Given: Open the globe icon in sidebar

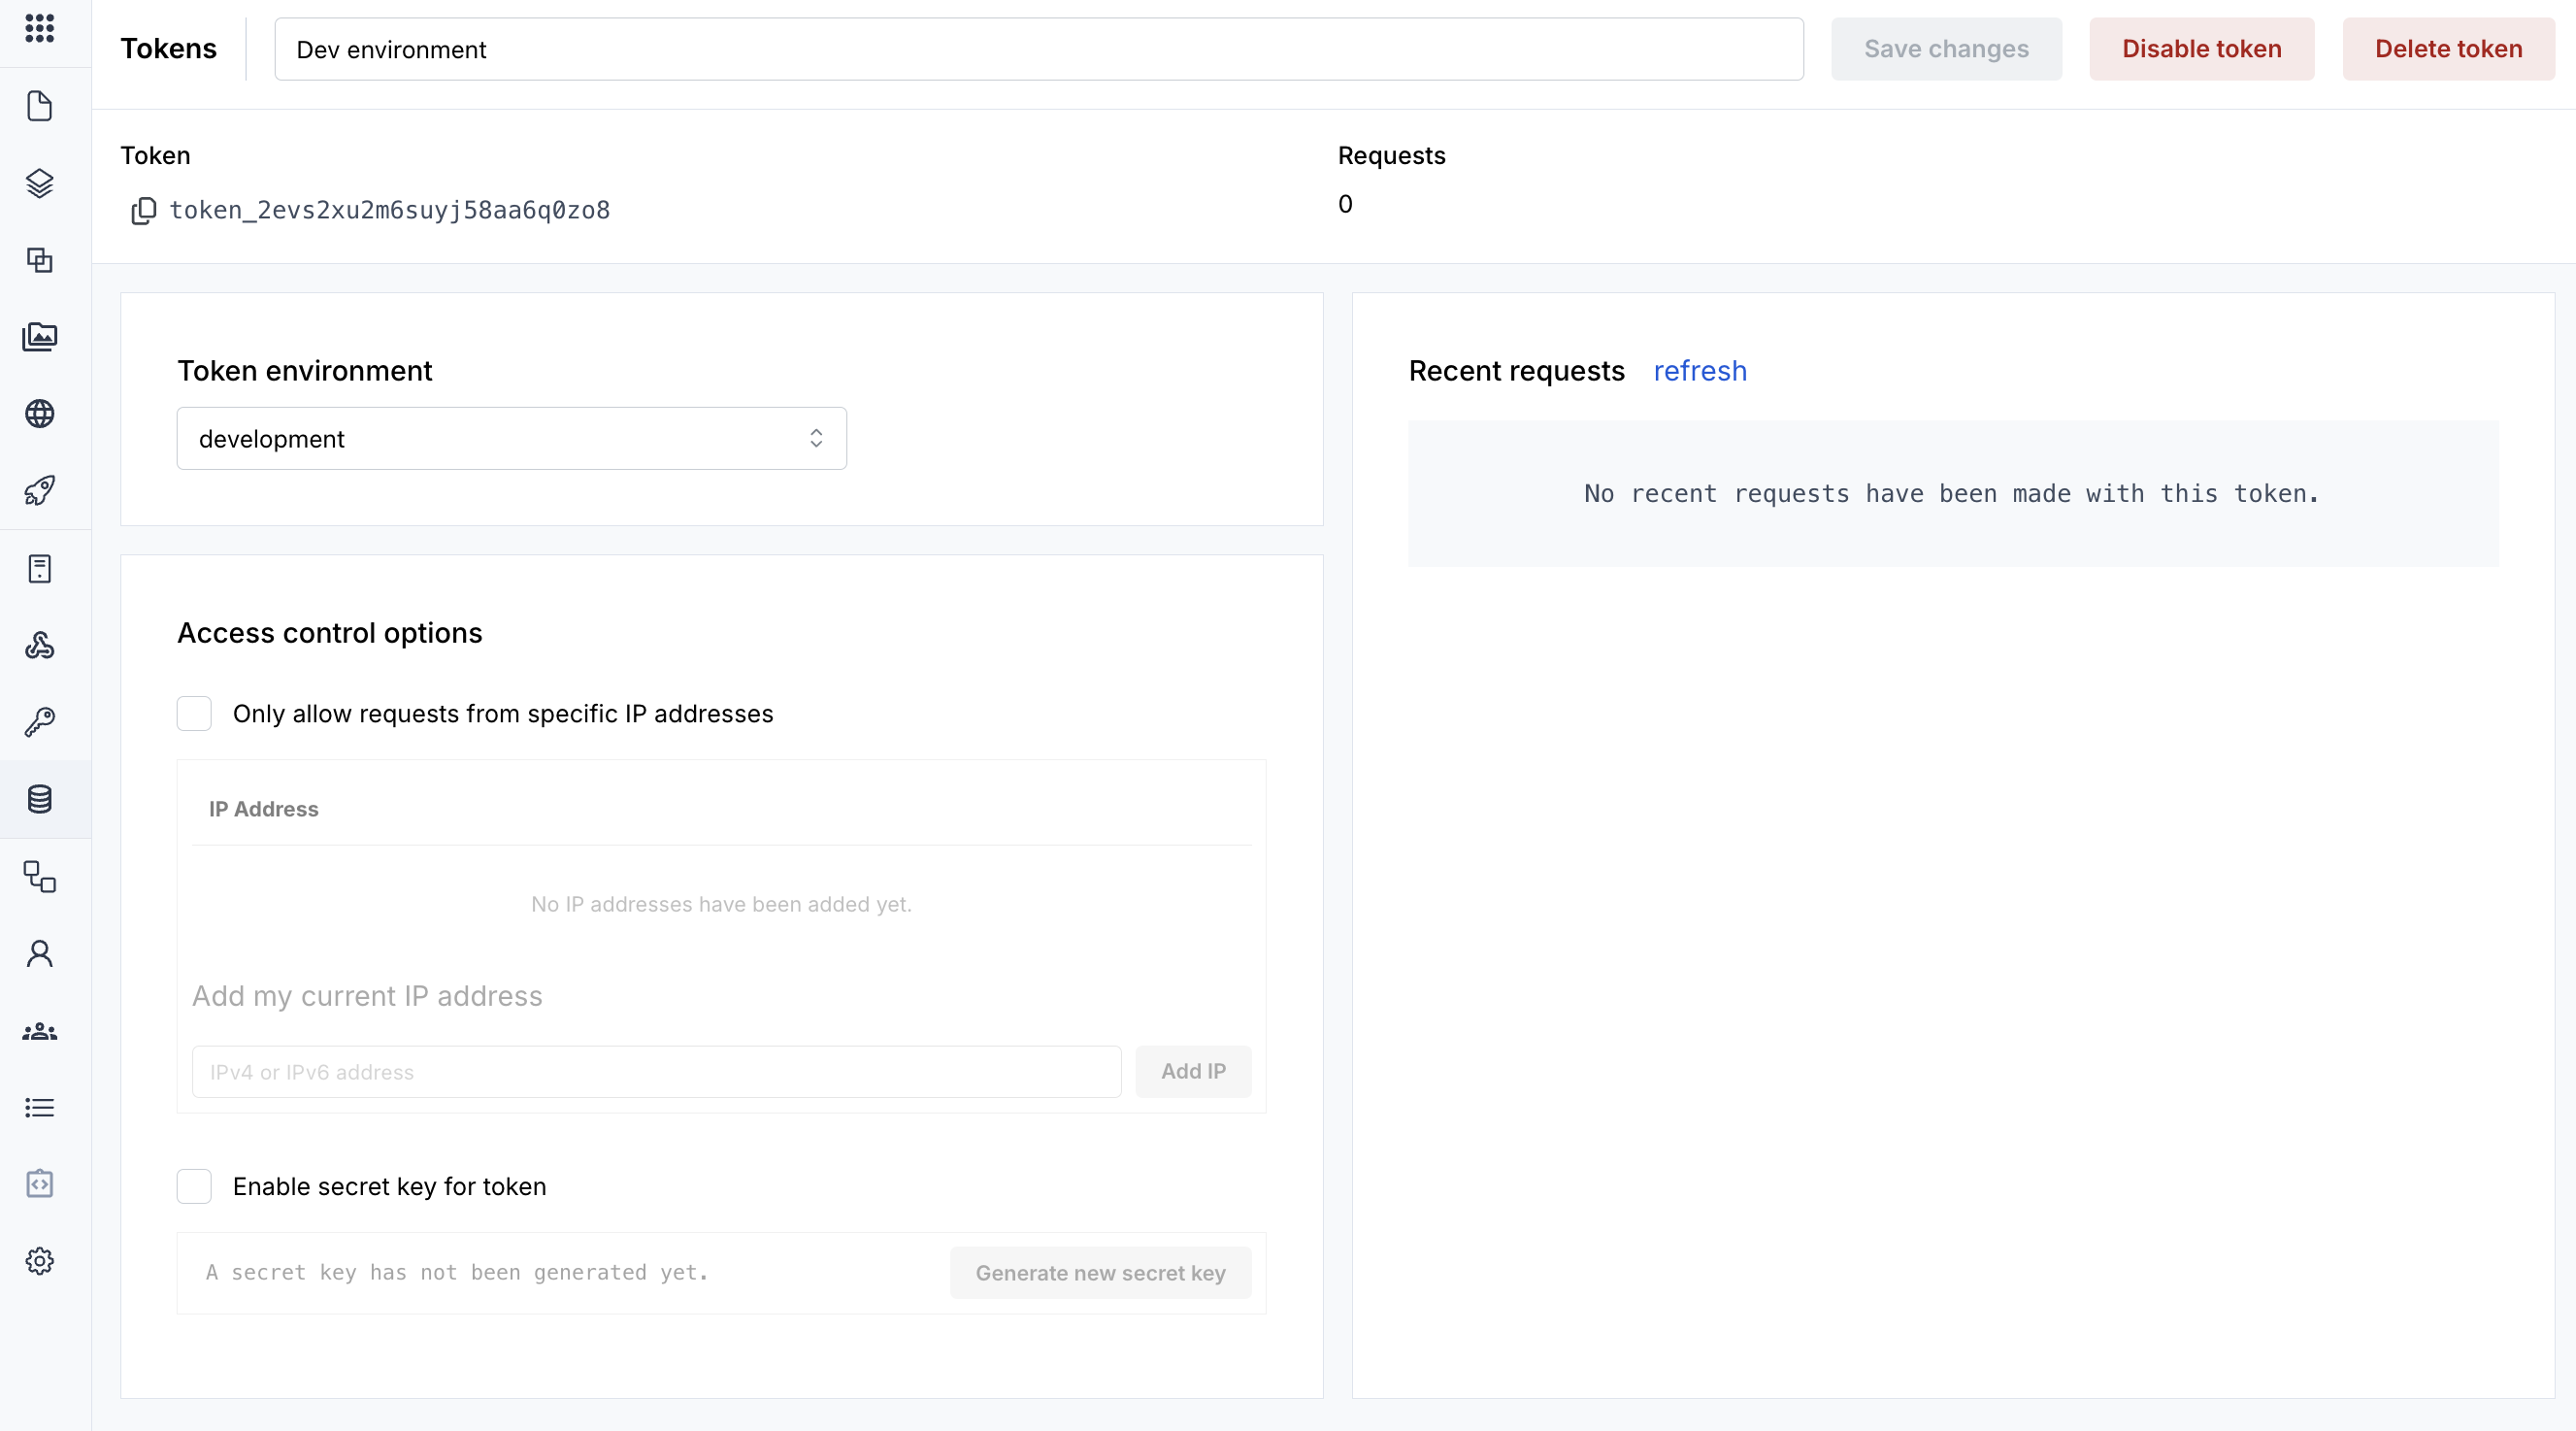Looking at the screenshot, I should (40, 414).
